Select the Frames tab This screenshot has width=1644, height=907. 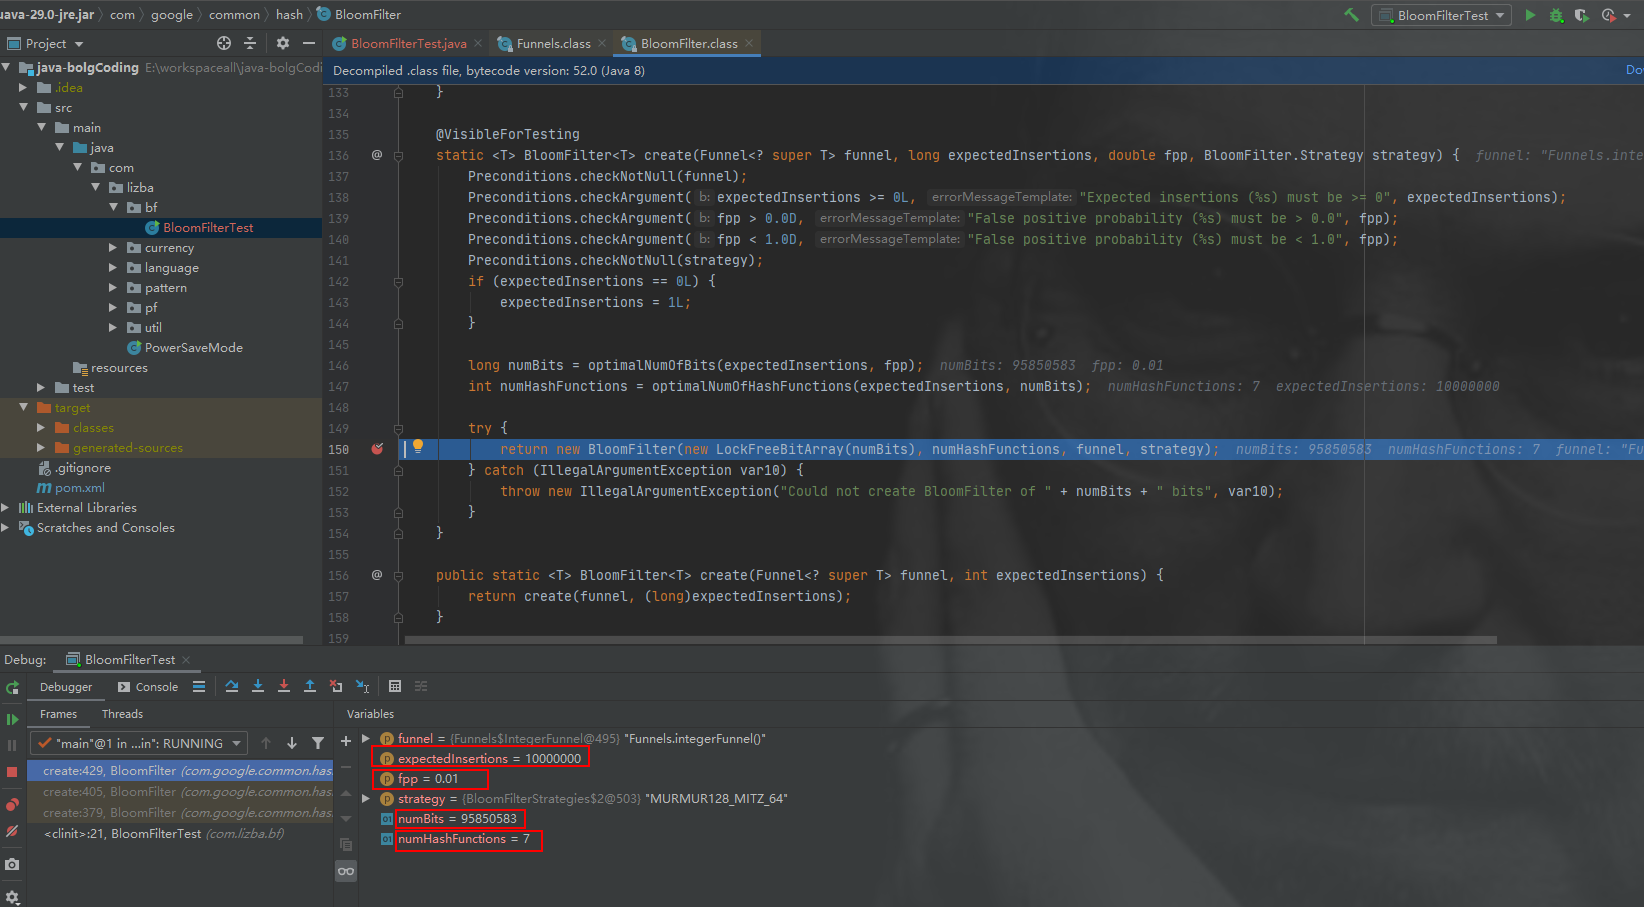[x=58, y=714]
